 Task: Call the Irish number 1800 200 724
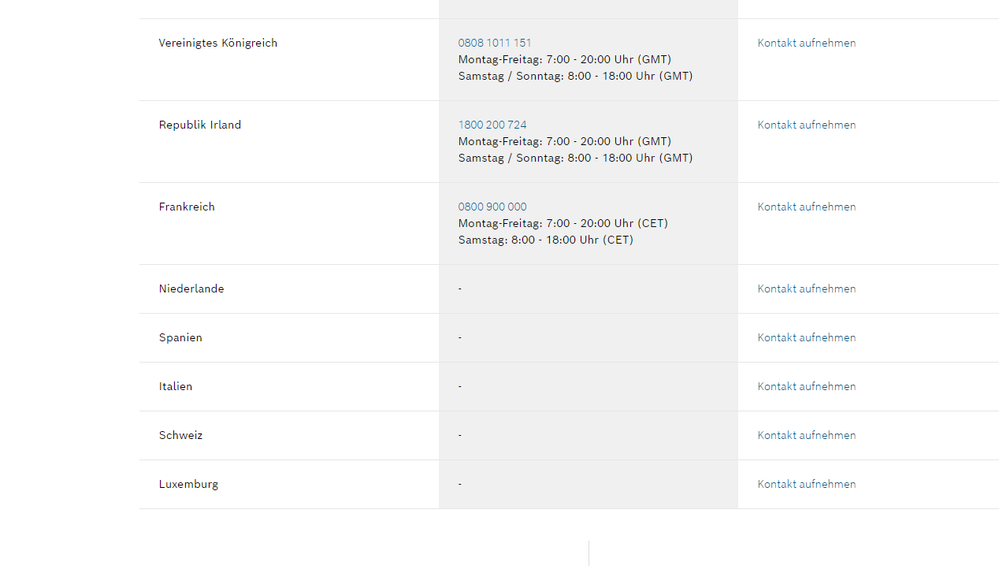point(492,125)
